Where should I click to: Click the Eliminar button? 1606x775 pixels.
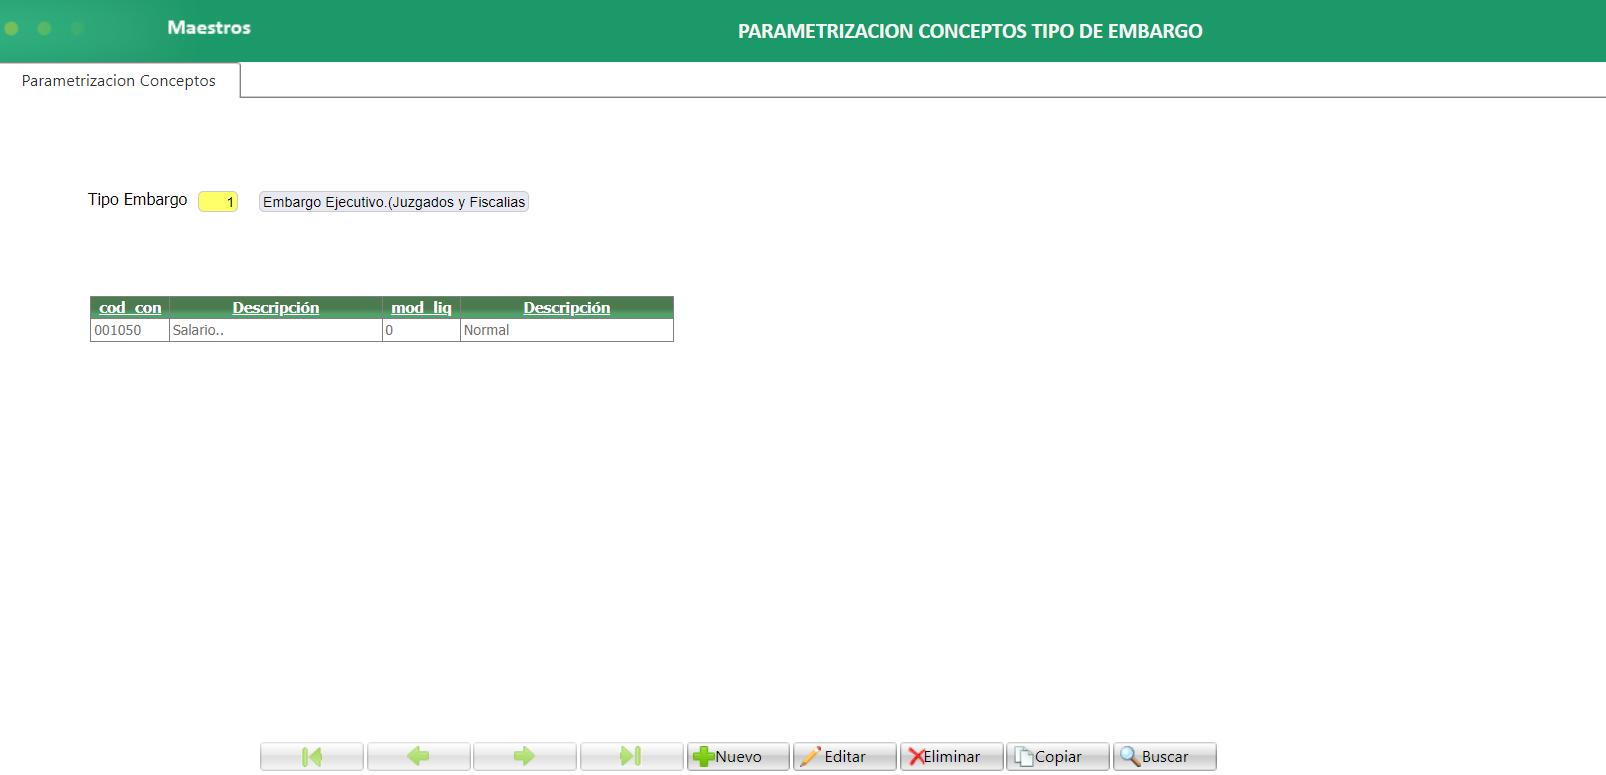(x=951, y=756)
